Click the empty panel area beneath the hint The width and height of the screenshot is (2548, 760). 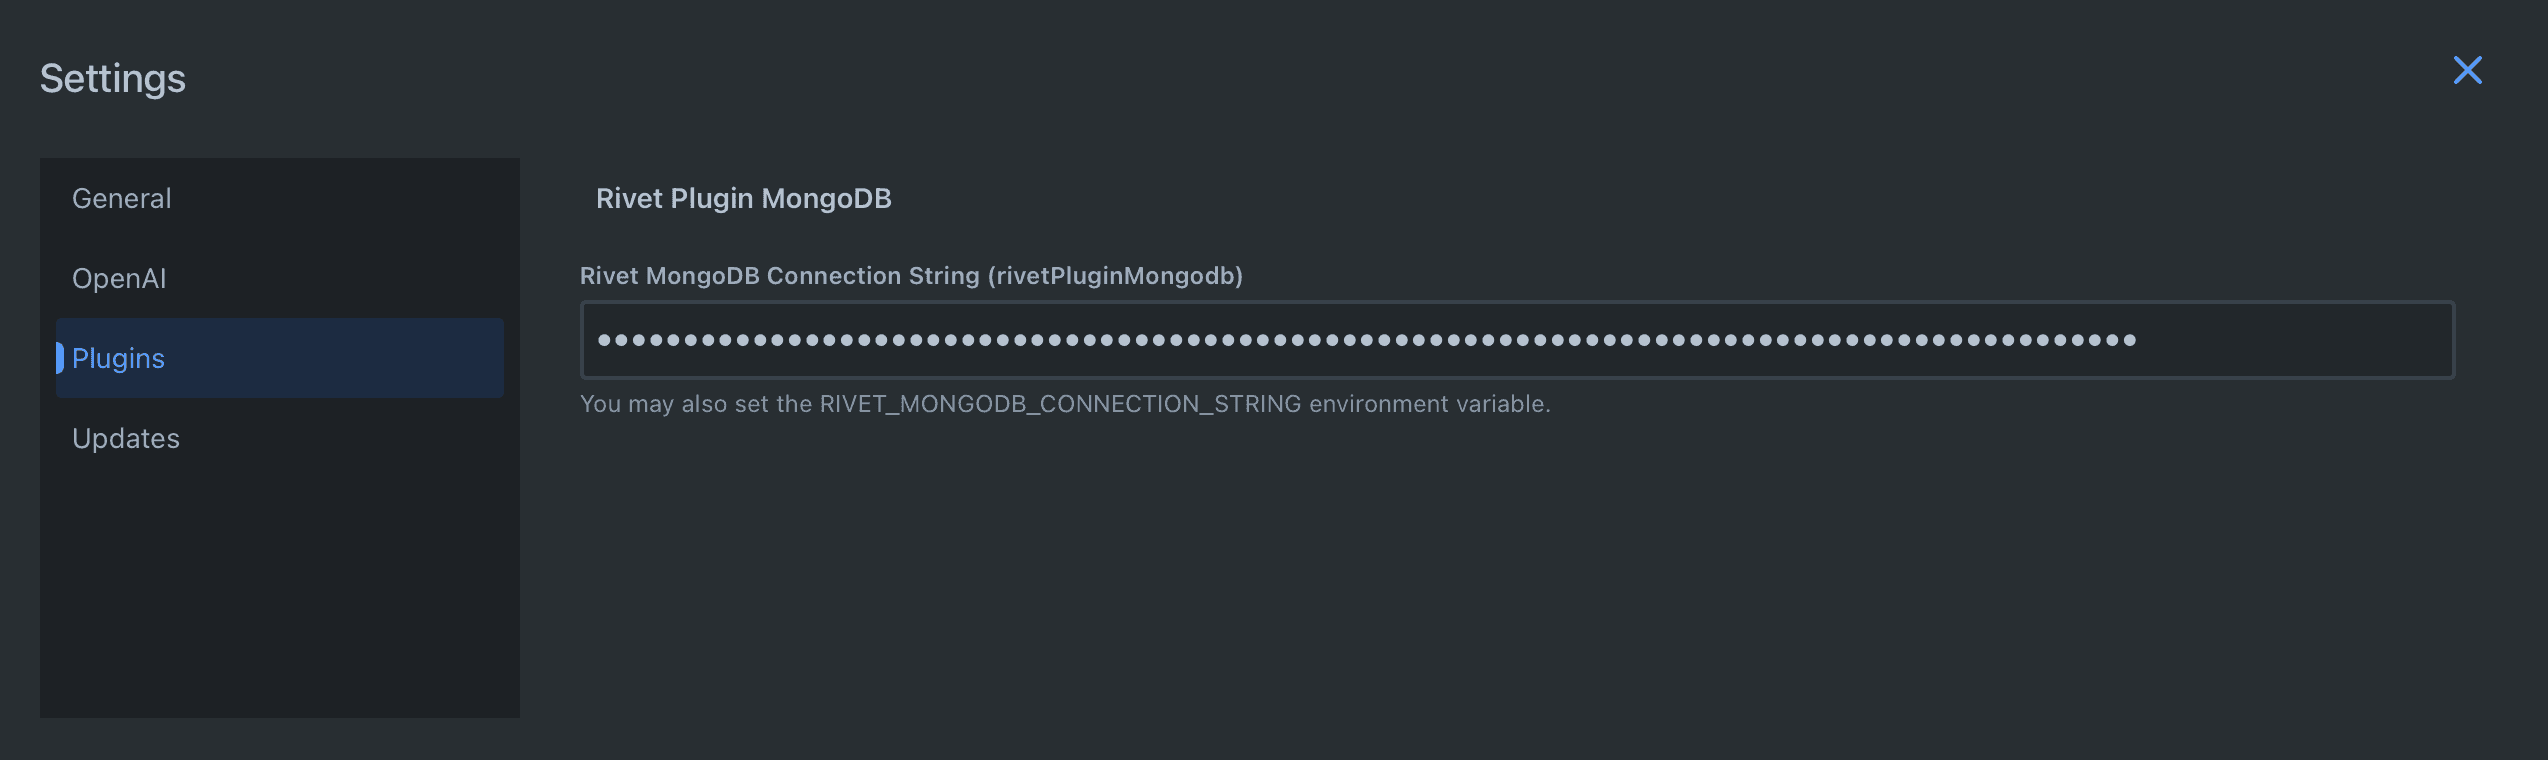pos(1500,580)
